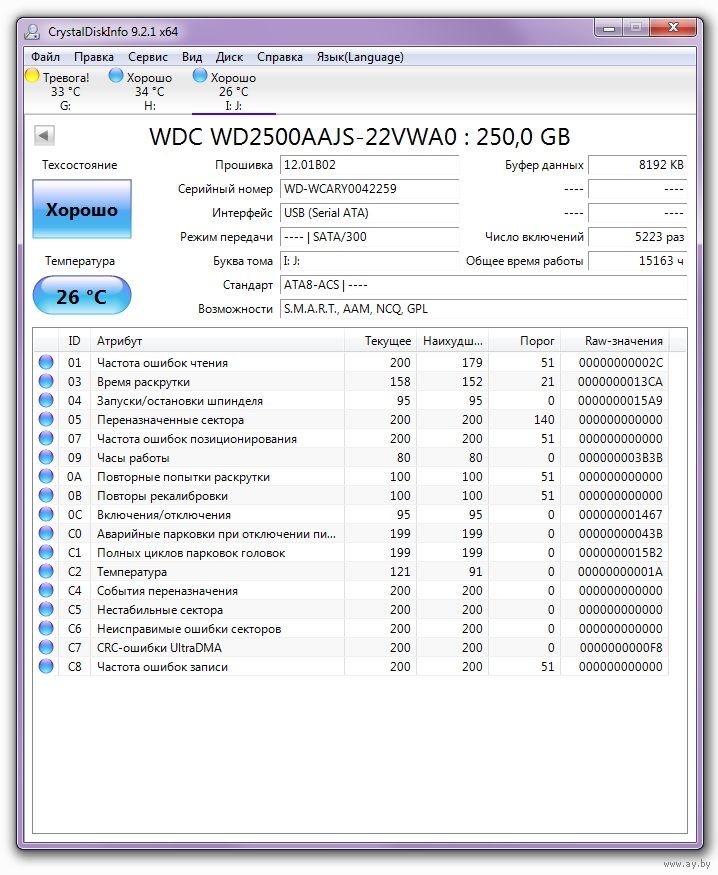Click the serial number field WD-WCARY0042259
Screen dimensions: 718x875
point(369,189)
